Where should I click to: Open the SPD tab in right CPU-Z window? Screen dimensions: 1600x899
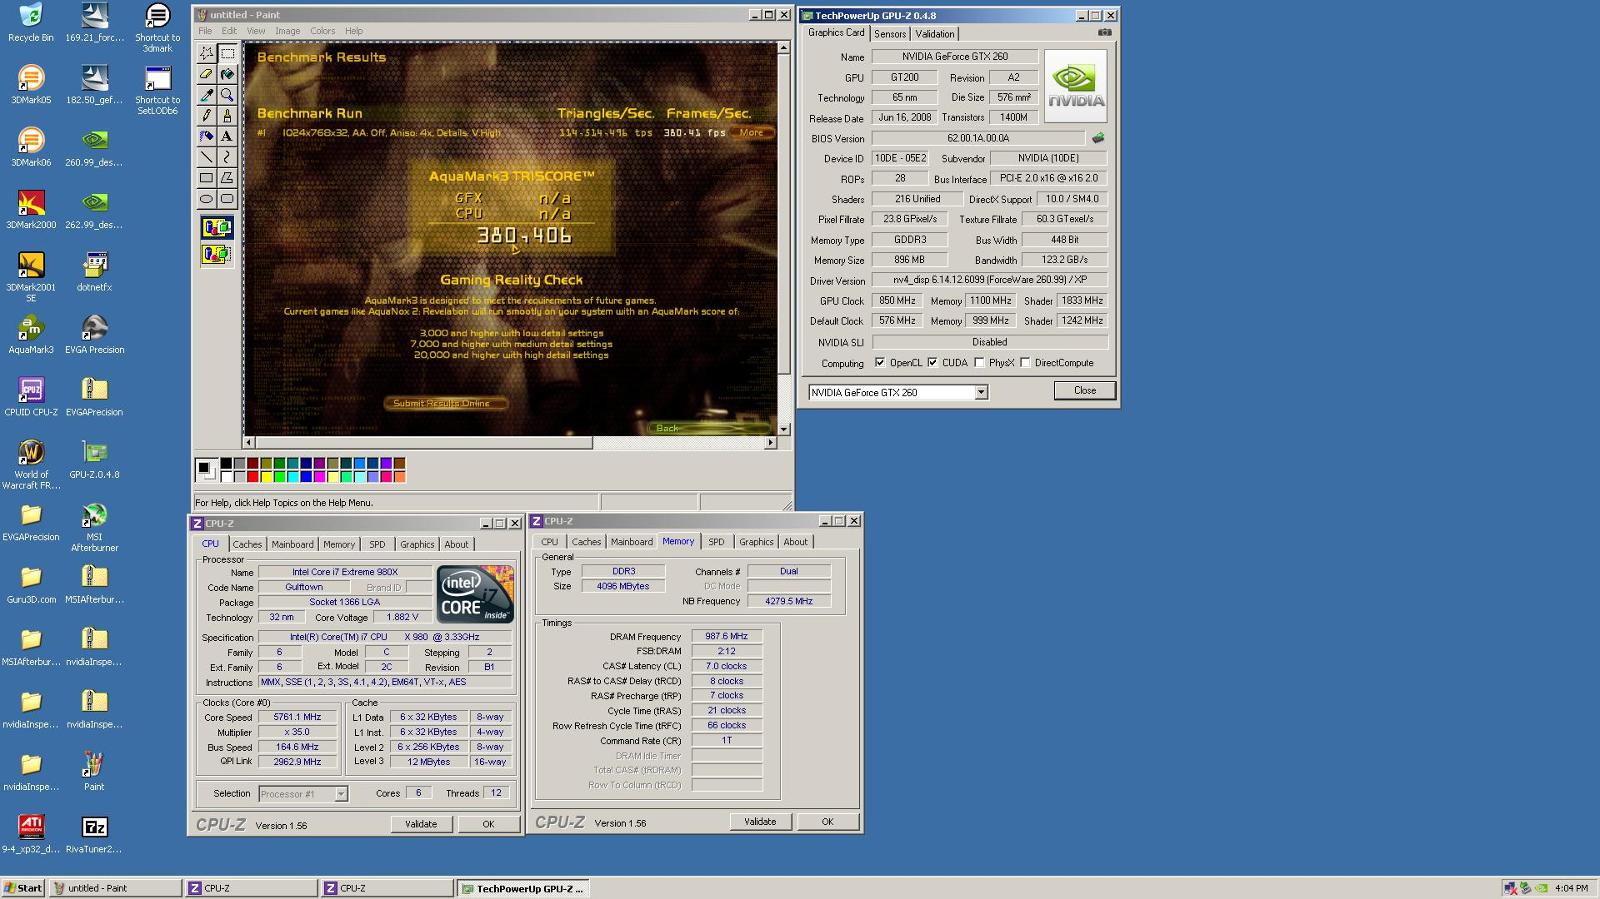tap(716, 542)
